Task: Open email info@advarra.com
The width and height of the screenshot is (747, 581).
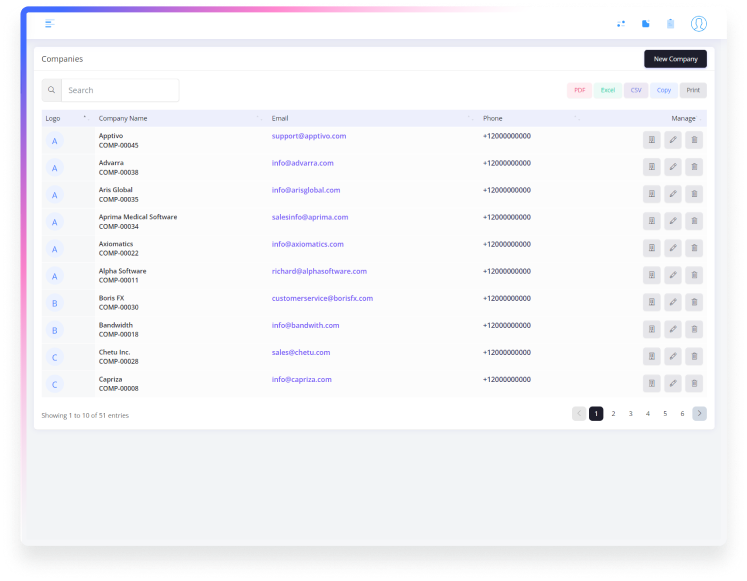Action: pyautogui.click(x=303, y=163)
